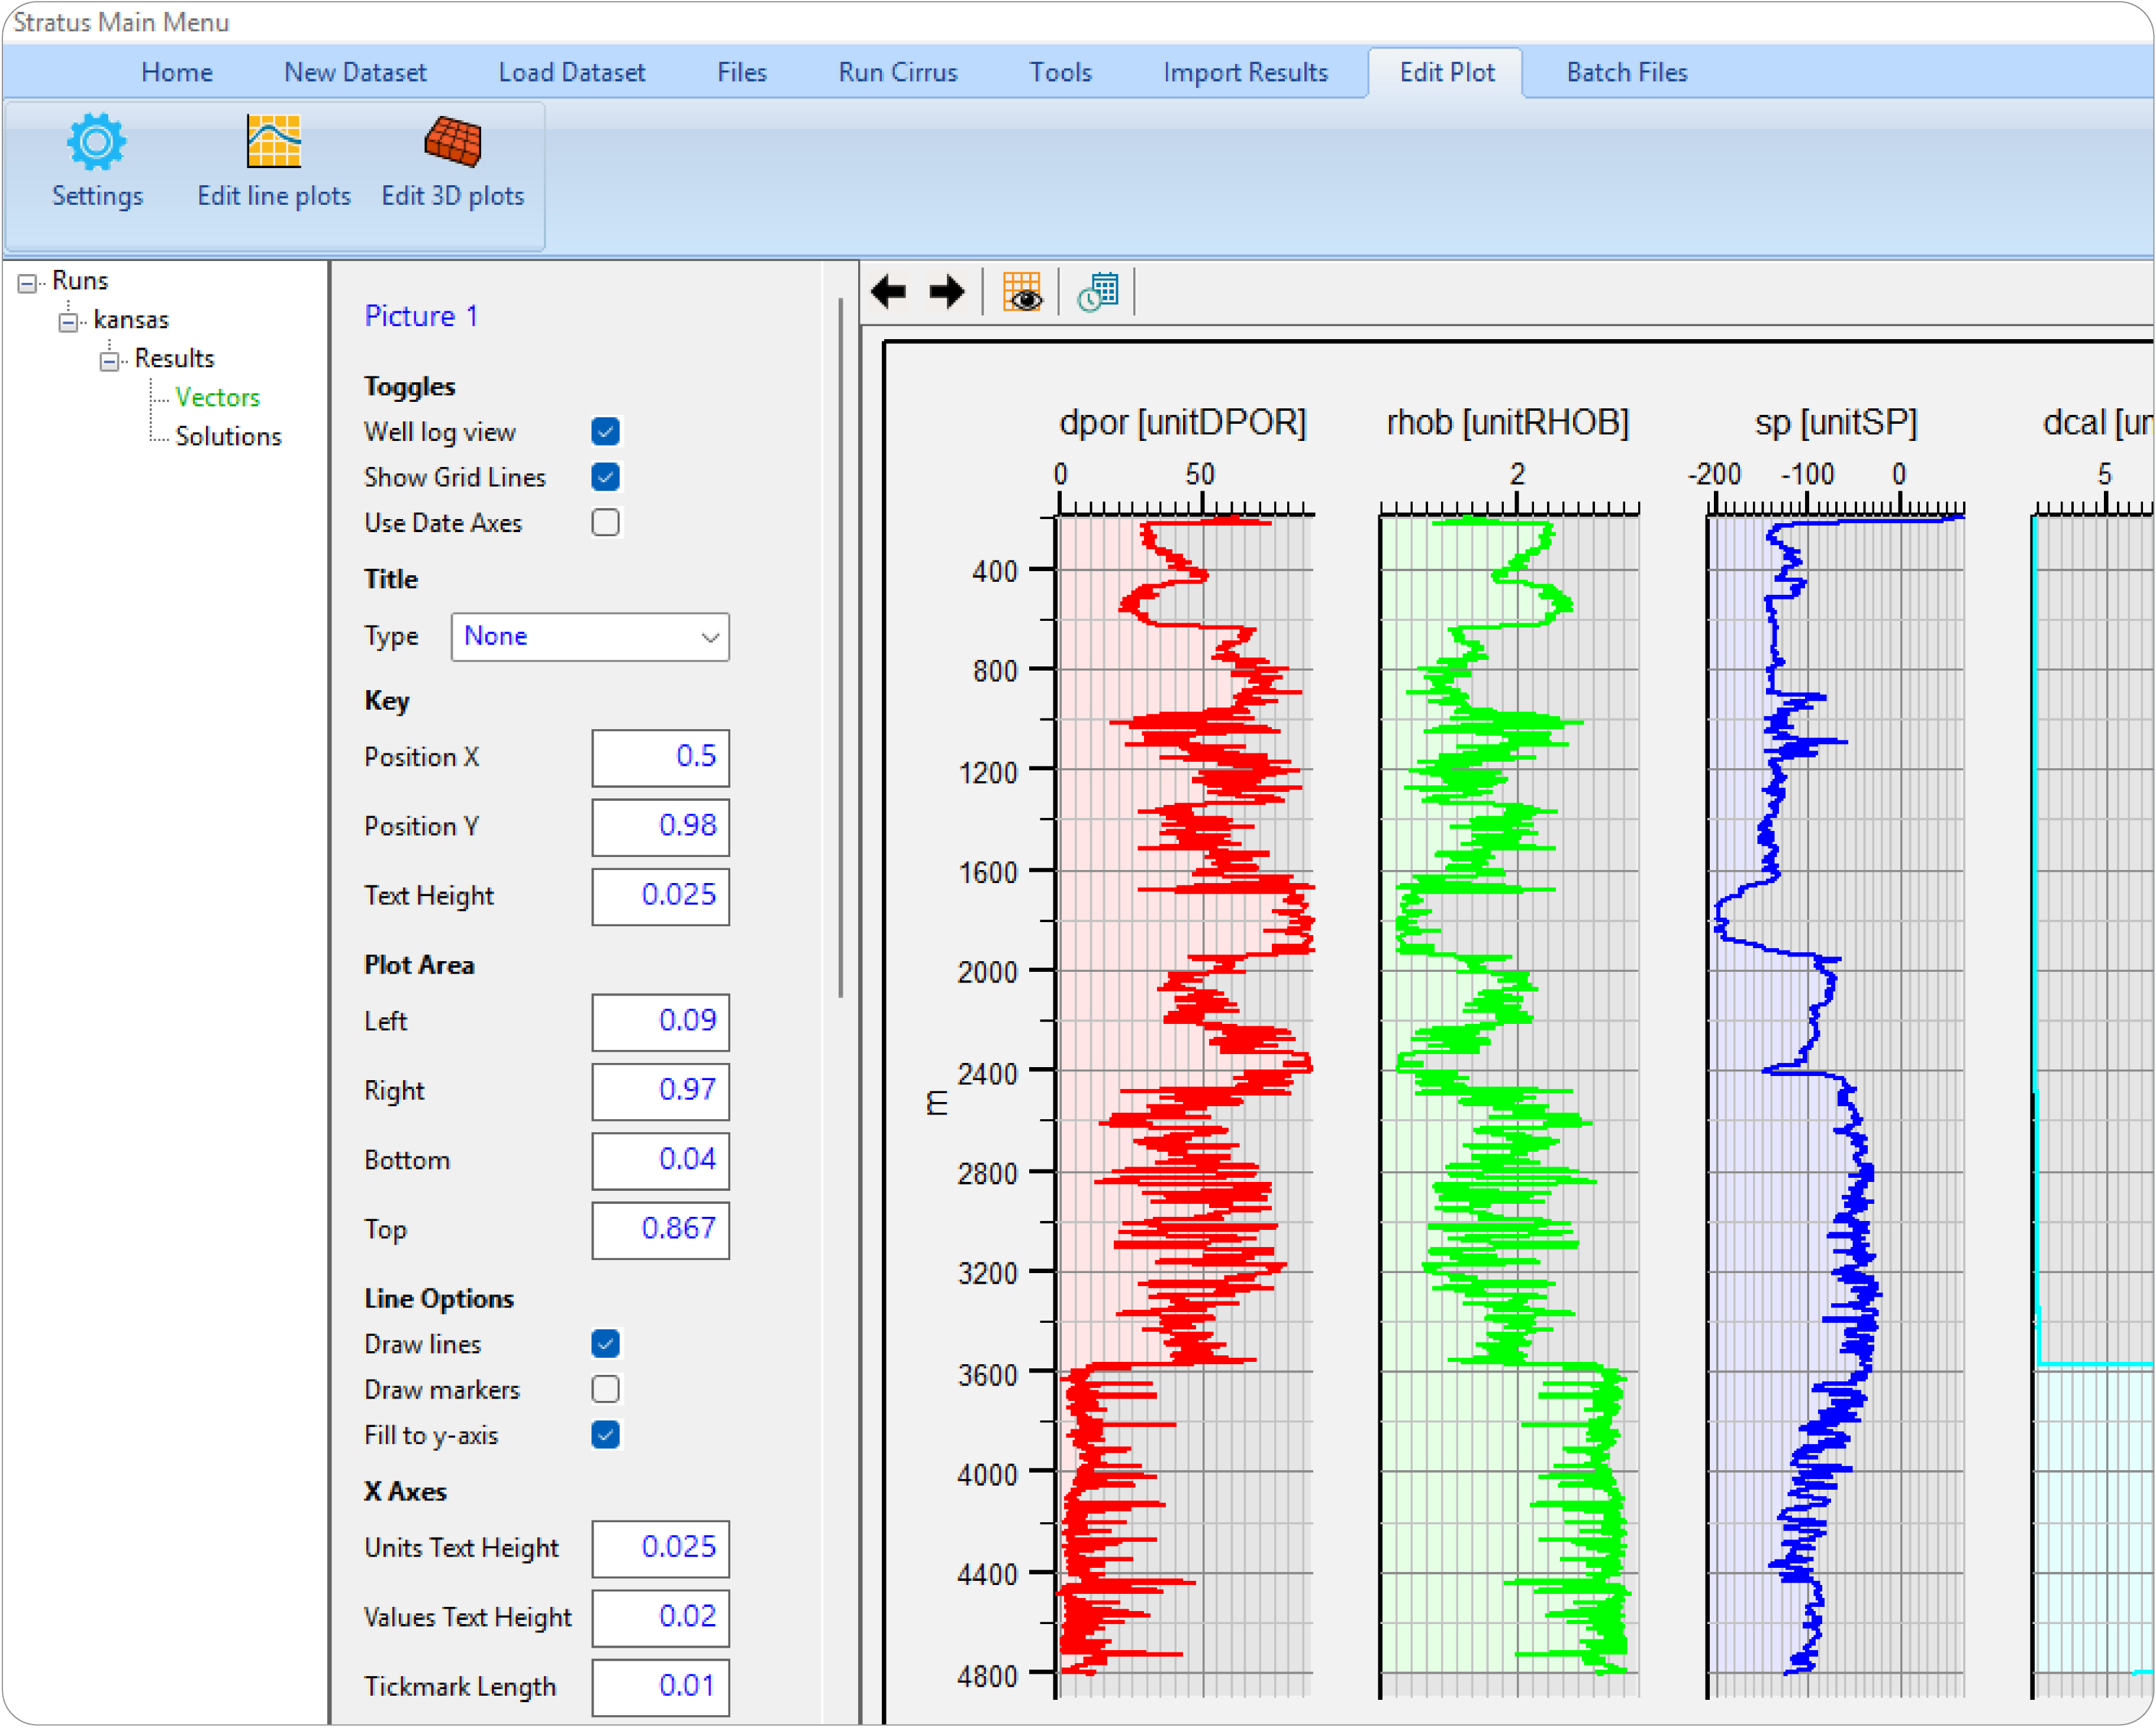Collapse the Runs tree node
The width and height of the screenshot is (2156, 1730).
[27, 283]
